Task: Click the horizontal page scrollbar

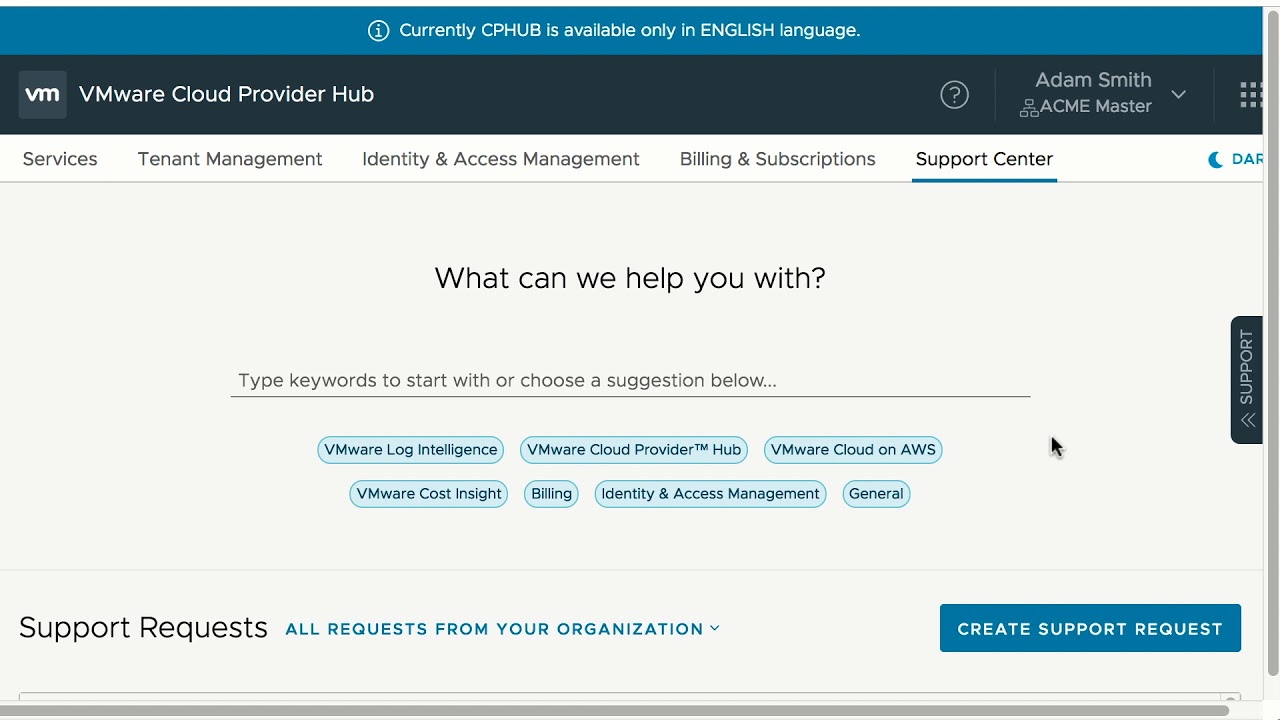Action: click(615, 711)
